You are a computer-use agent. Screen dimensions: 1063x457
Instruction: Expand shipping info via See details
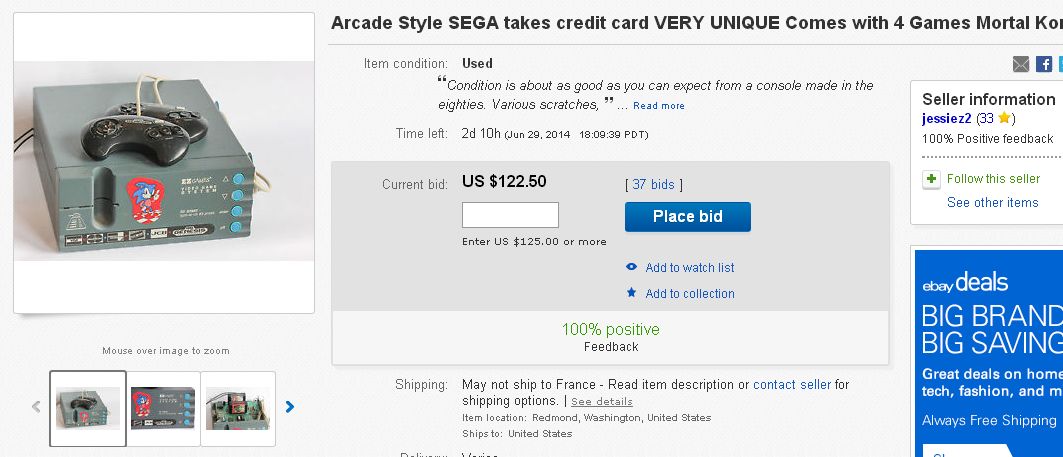(x=601, y=401)
